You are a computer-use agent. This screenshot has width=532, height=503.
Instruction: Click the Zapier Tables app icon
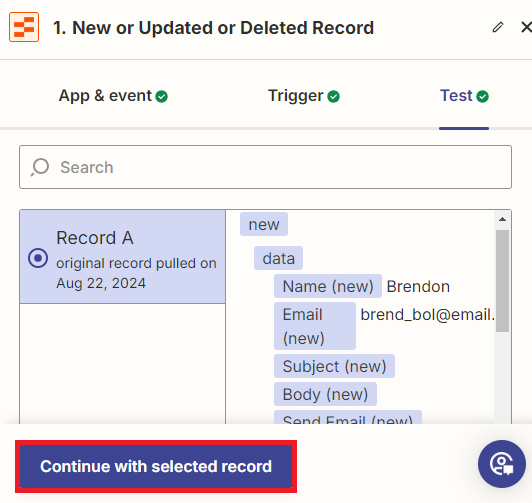click(x=24, y=27)
